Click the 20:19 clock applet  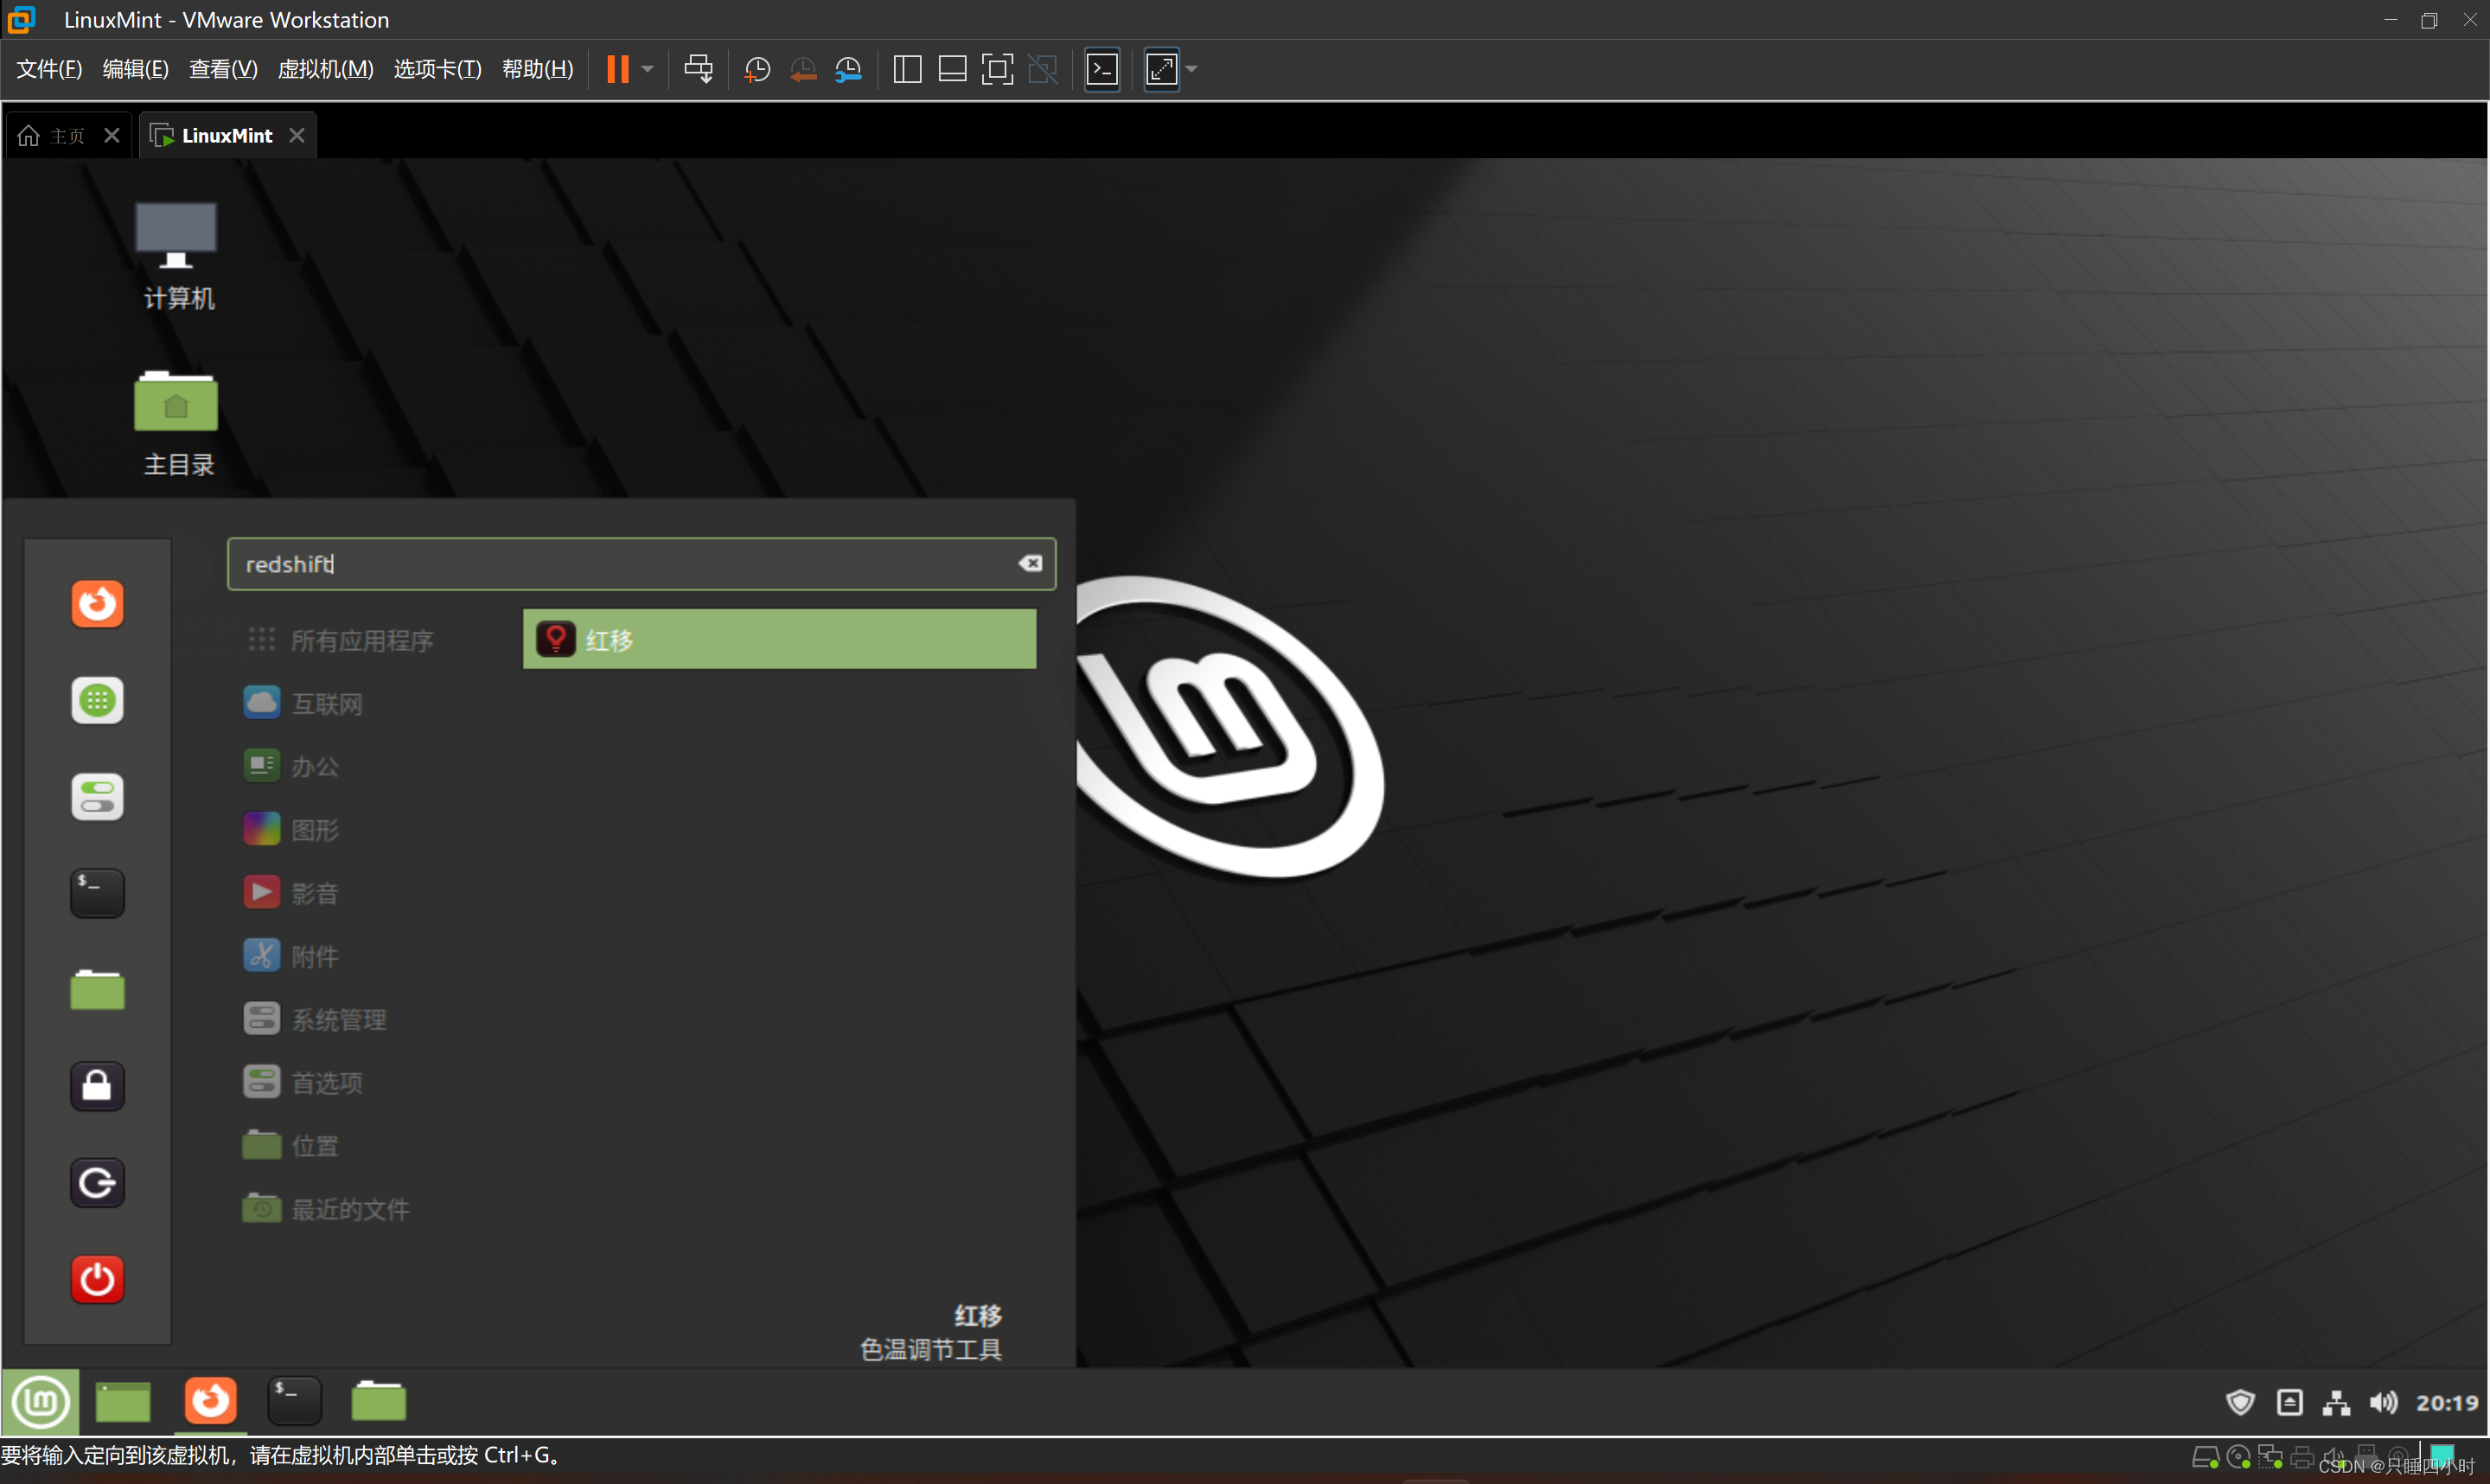point(2447,1402)
